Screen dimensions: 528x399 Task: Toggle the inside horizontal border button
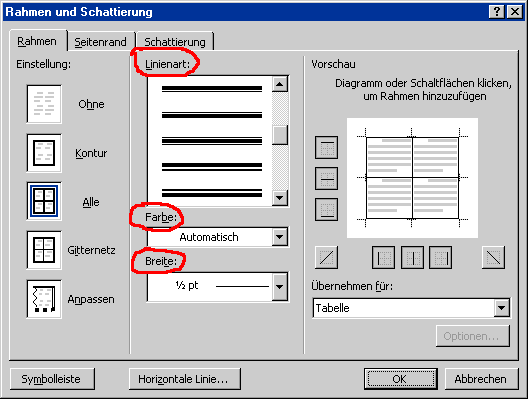tap(326, 178)
